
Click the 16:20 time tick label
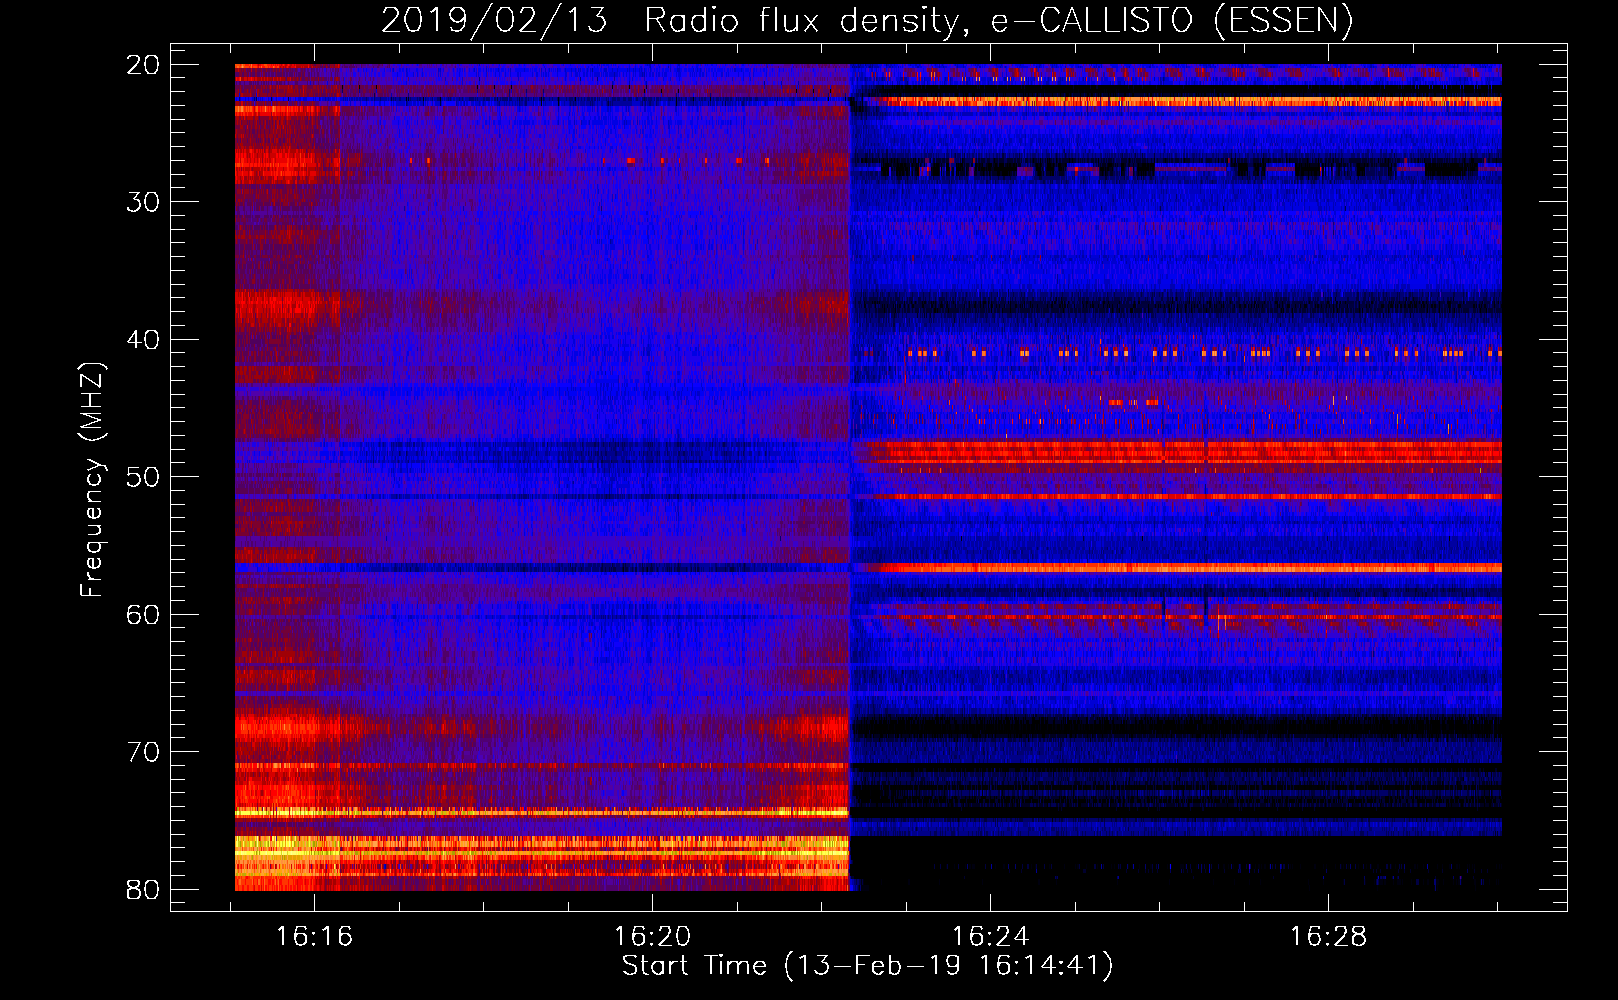(x=652, y=937)
